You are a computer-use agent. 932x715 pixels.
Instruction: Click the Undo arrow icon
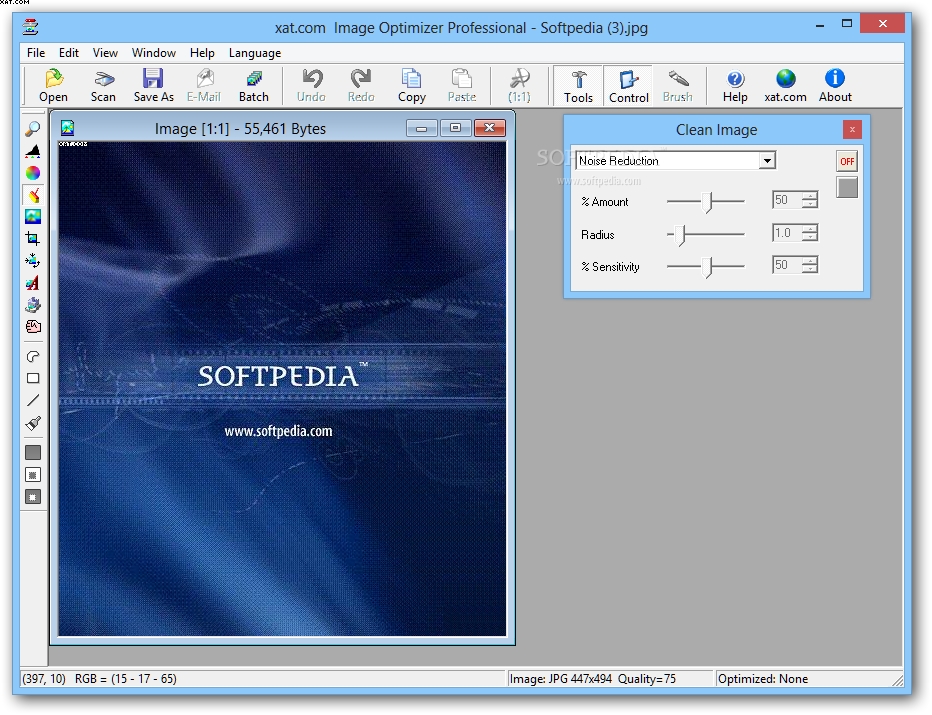(312, 78)
